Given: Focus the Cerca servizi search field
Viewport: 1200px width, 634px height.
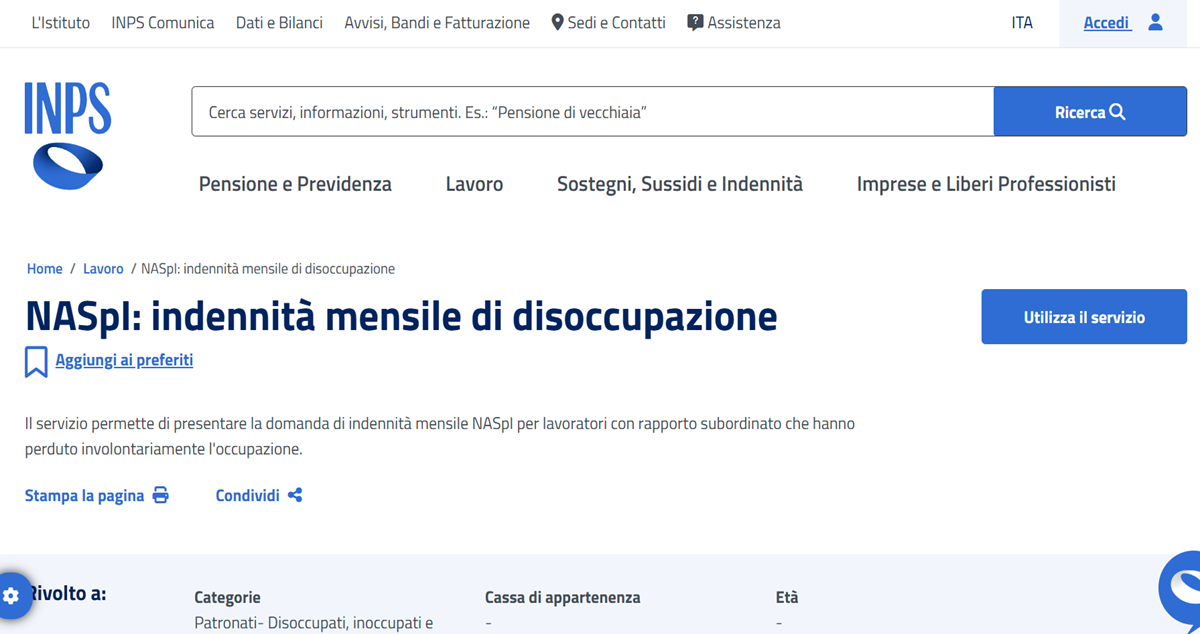Looking at the screenshot, I should point(592,112).
